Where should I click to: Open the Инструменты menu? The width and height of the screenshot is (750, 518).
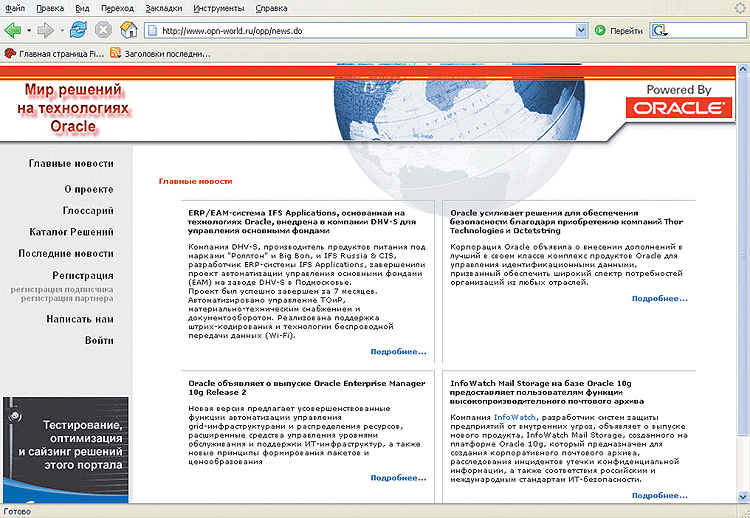tap(219, 8)
